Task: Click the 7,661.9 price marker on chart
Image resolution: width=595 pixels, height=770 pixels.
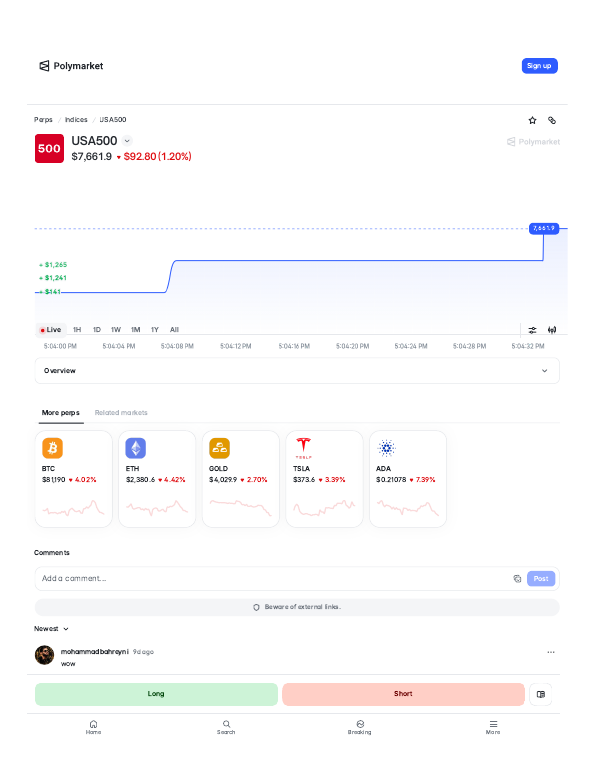Action: pyautogui.click(x=543, y=228)
